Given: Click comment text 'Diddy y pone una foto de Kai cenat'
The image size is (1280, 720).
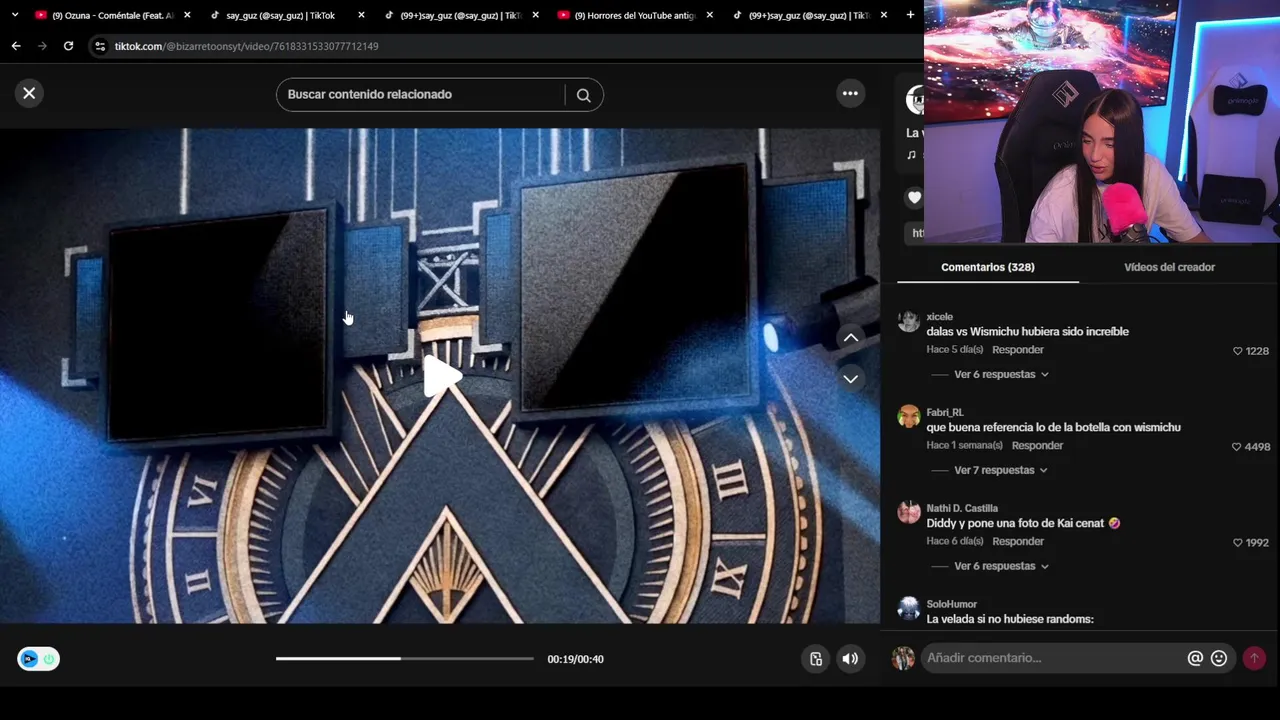Looking at the screenshot, I should point(1015,524).
